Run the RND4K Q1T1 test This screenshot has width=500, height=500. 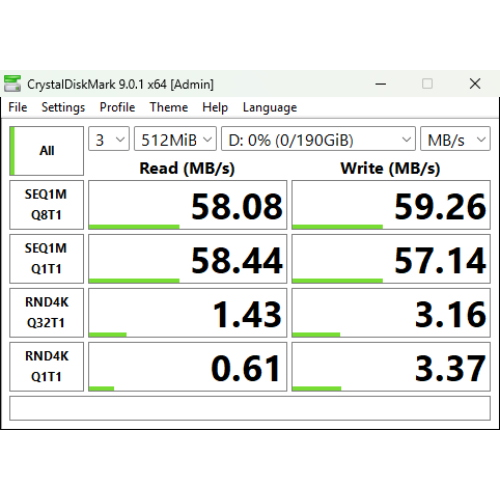click(46, 367)
